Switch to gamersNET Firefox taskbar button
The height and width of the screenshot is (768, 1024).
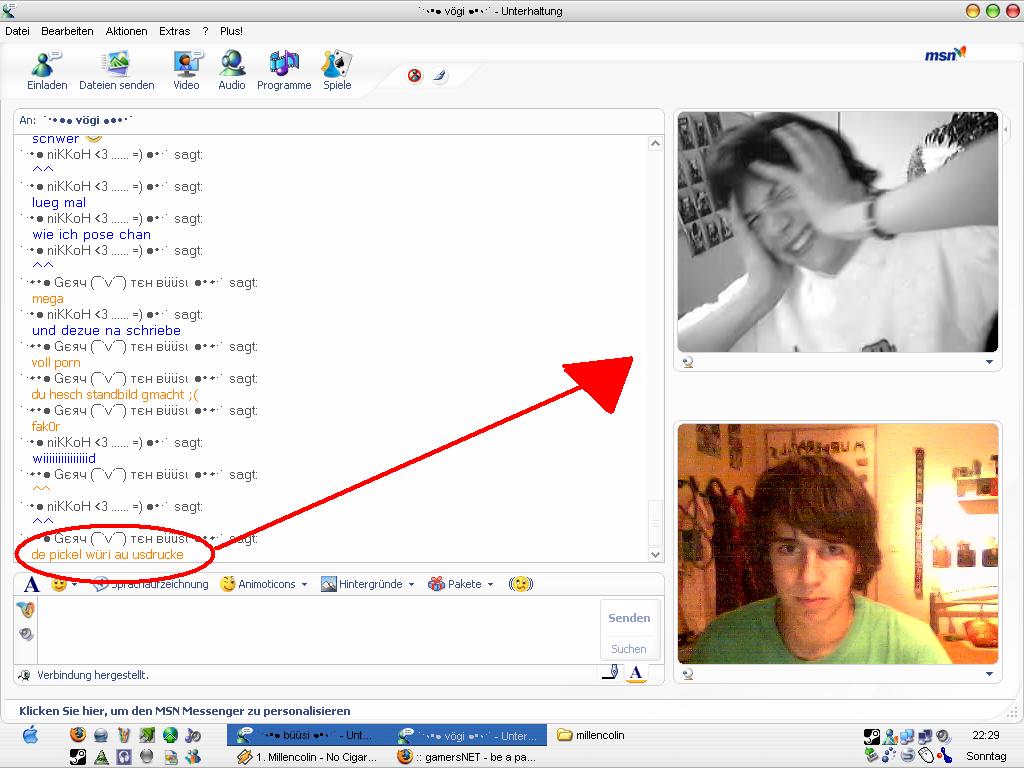coord(467,758)
